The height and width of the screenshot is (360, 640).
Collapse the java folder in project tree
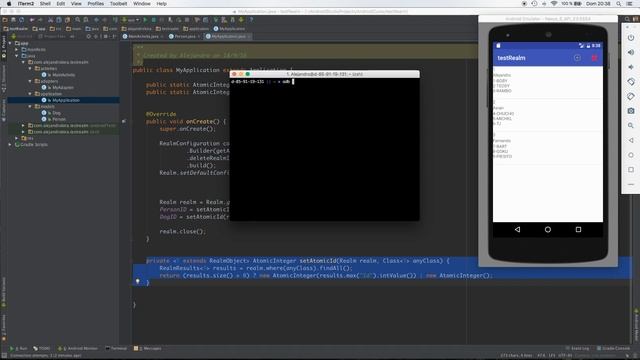coord(17,56)
